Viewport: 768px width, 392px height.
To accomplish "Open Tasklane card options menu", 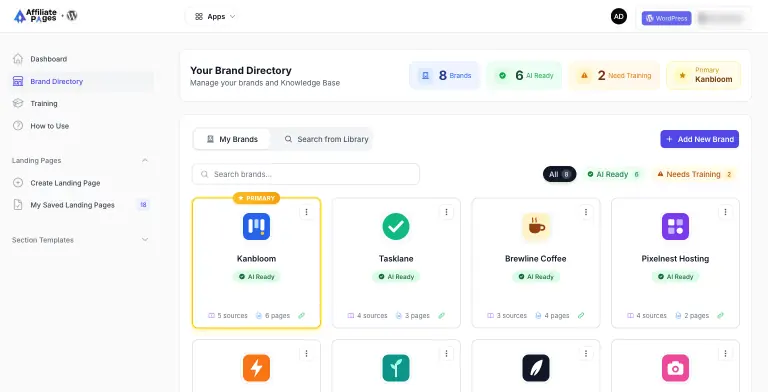I will [446, 212].
